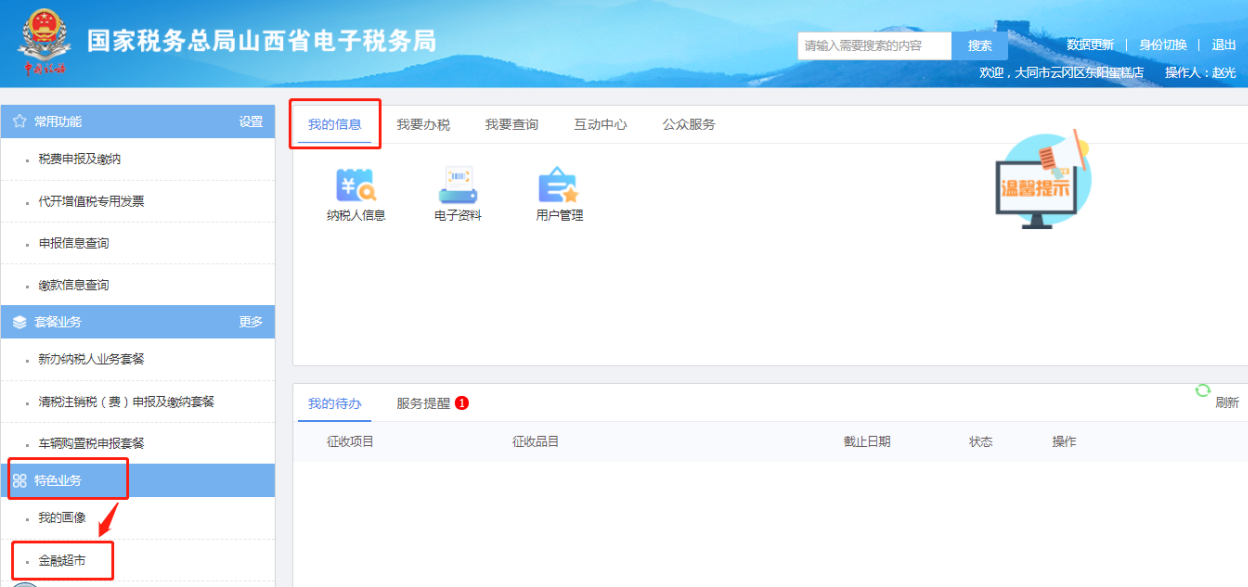
Task: Switch to the 互动中心 tab
Action: pos(600,124)
